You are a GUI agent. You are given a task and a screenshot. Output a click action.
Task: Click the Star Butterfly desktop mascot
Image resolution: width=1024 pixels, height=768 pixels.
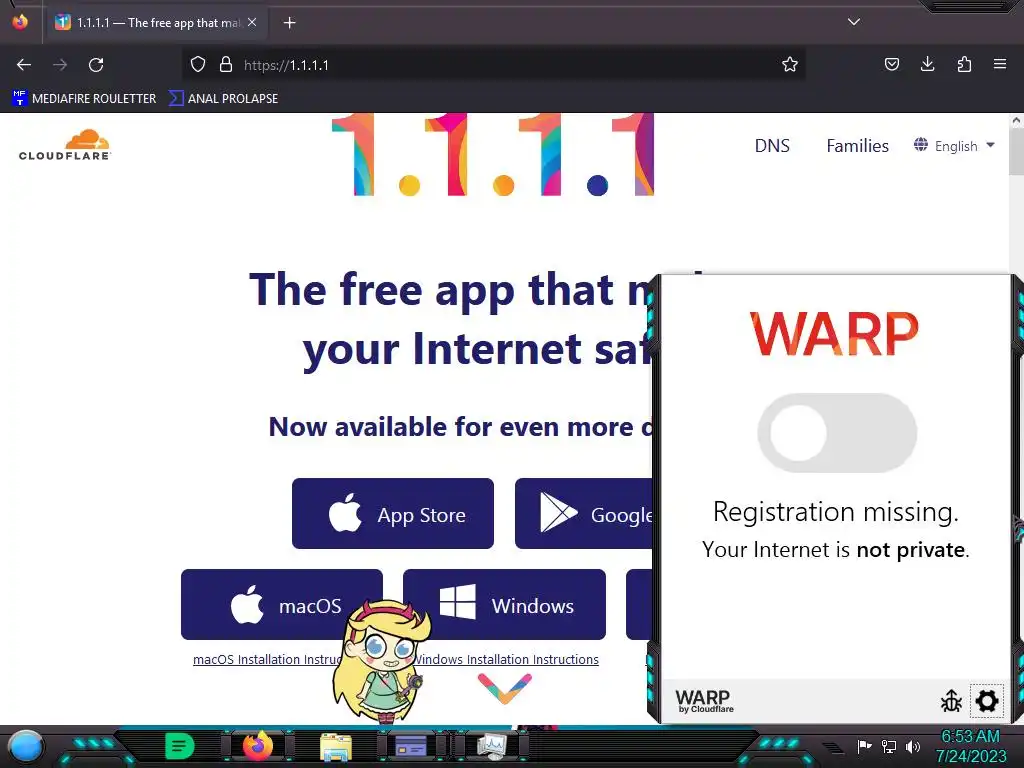(382, 660)
